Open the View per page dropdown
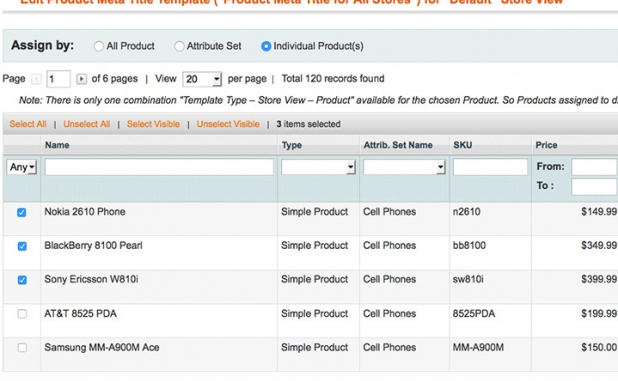This screenshot has height=381, width=618. pyautogui.click(x=202, y=79)
